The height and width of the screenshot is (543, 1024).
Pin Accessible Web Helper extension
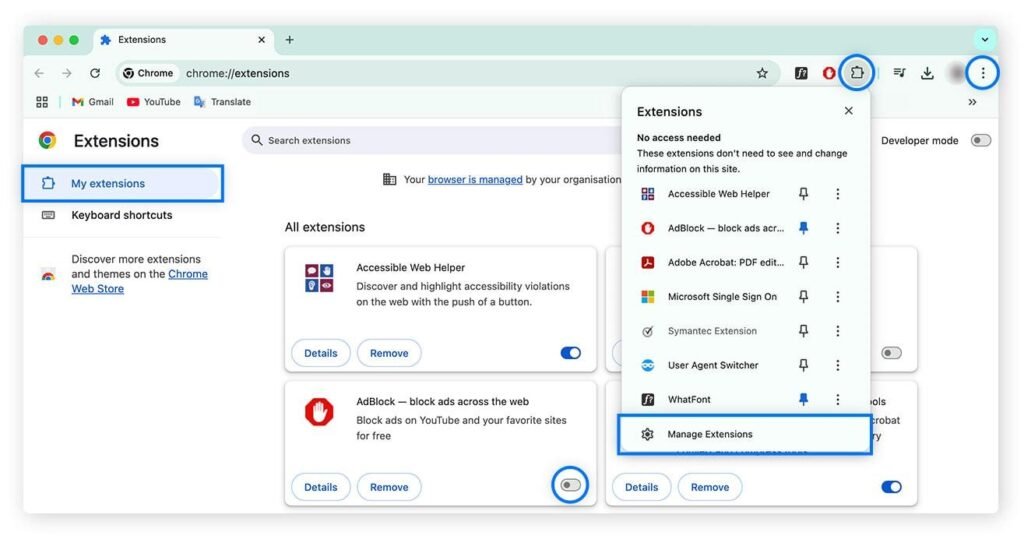click(803, 194)
